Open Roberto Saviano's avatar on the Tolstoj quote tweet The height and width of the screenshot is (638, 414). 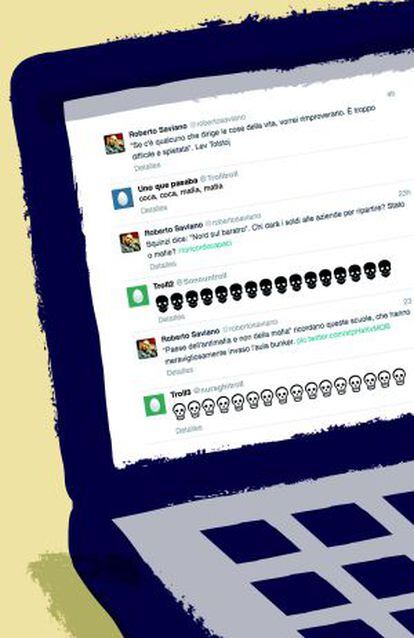114,143
